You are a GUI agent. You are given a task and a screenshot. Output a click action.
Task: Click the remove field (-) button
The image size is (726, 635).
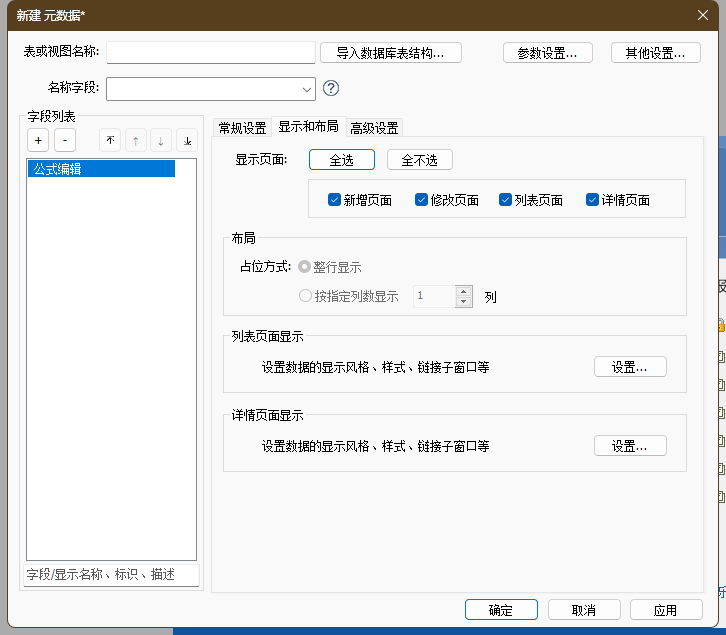(x=64, y=141)
